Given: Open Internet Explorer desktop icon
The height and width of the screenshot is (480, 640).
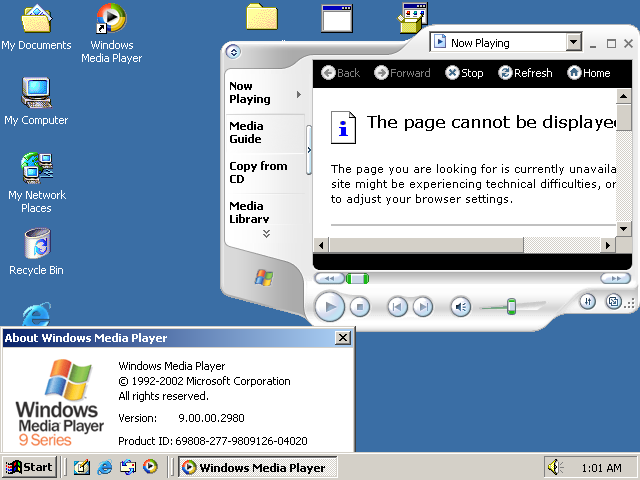Looking at the screenshot, I should coord(37,314).
